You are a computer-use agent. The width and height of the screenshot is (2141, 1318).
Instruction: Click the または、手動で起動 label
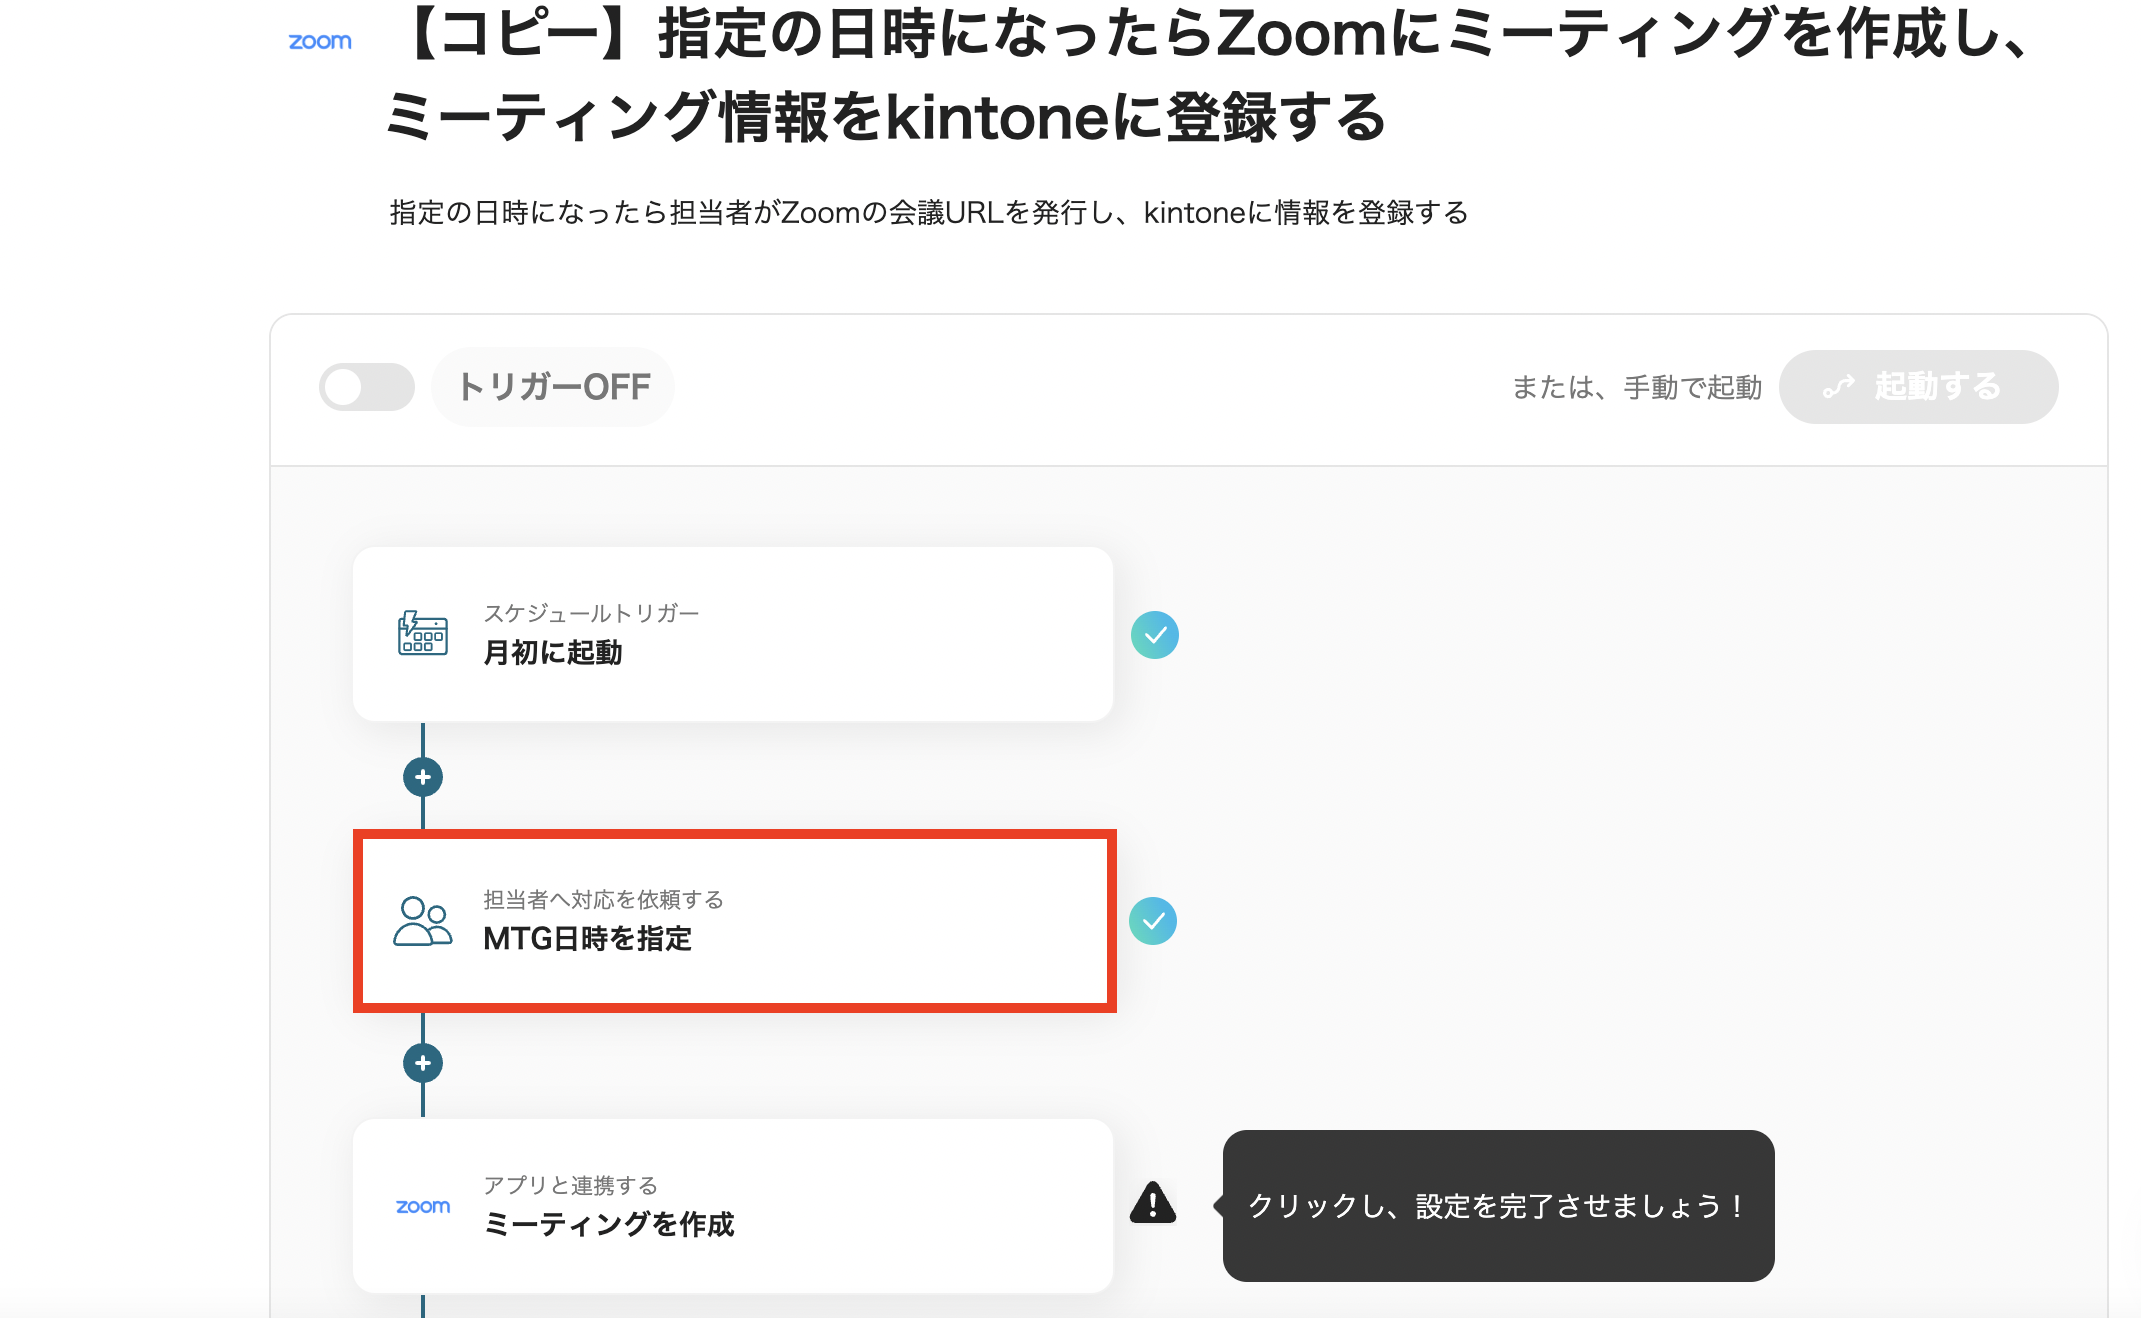(x=1637, y=387)
